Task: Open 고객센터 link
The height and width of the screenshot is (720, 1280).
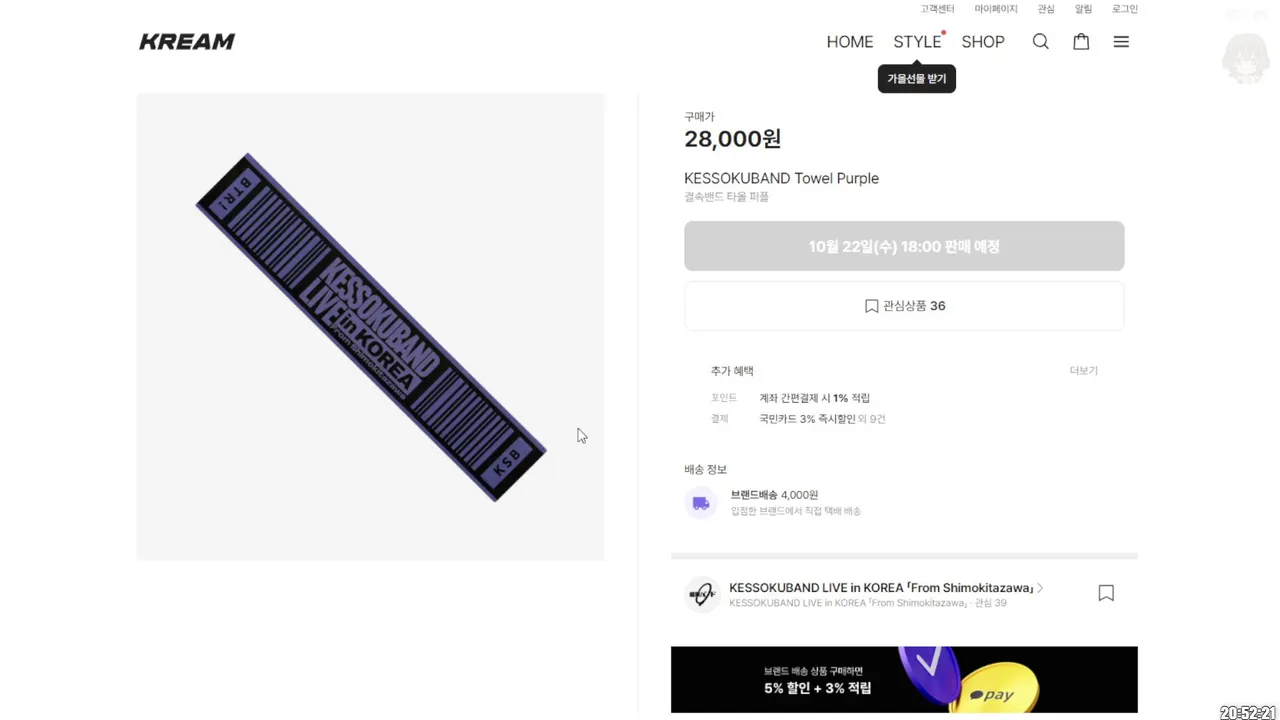Action: point(937,9)
